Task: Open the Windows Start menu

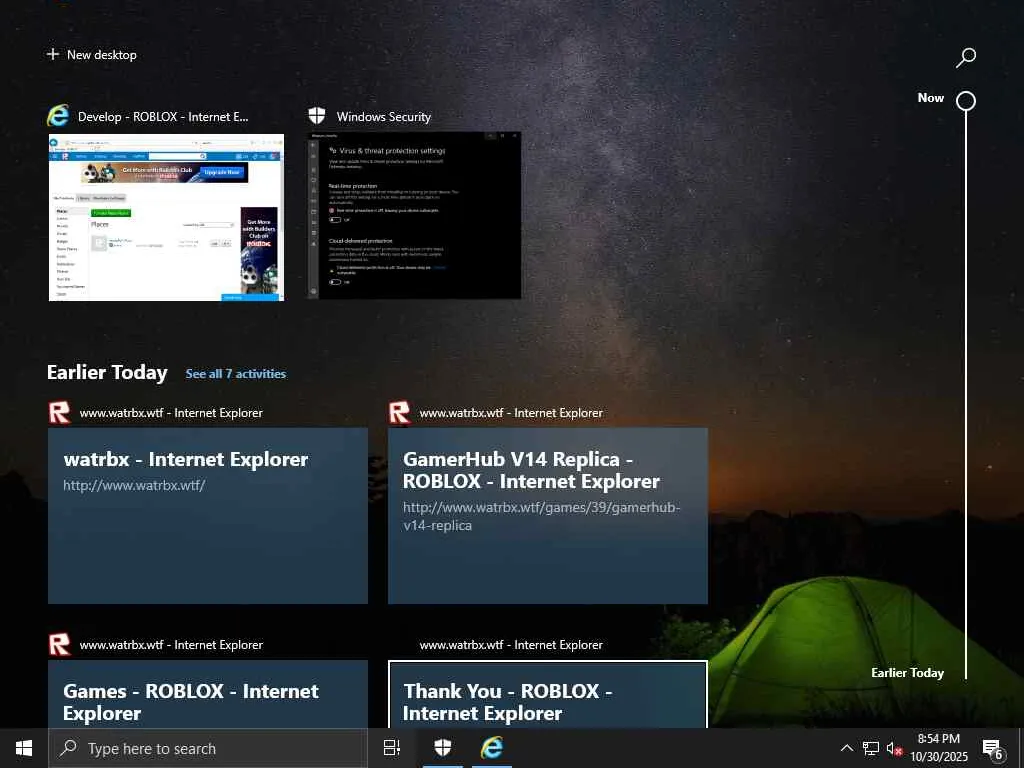Action: click(24, 748)
